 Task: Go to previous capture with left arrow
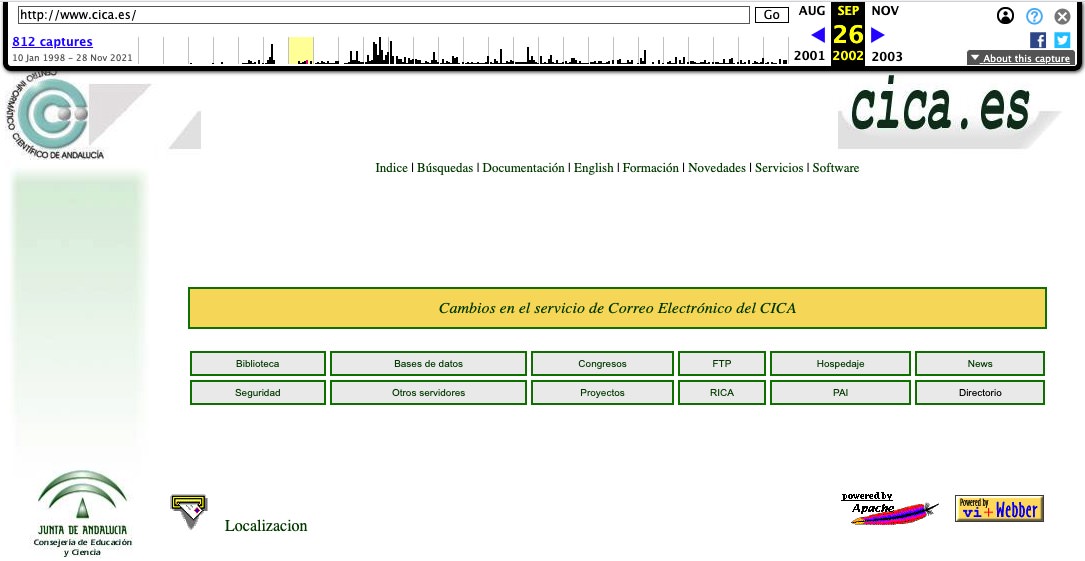818,35
